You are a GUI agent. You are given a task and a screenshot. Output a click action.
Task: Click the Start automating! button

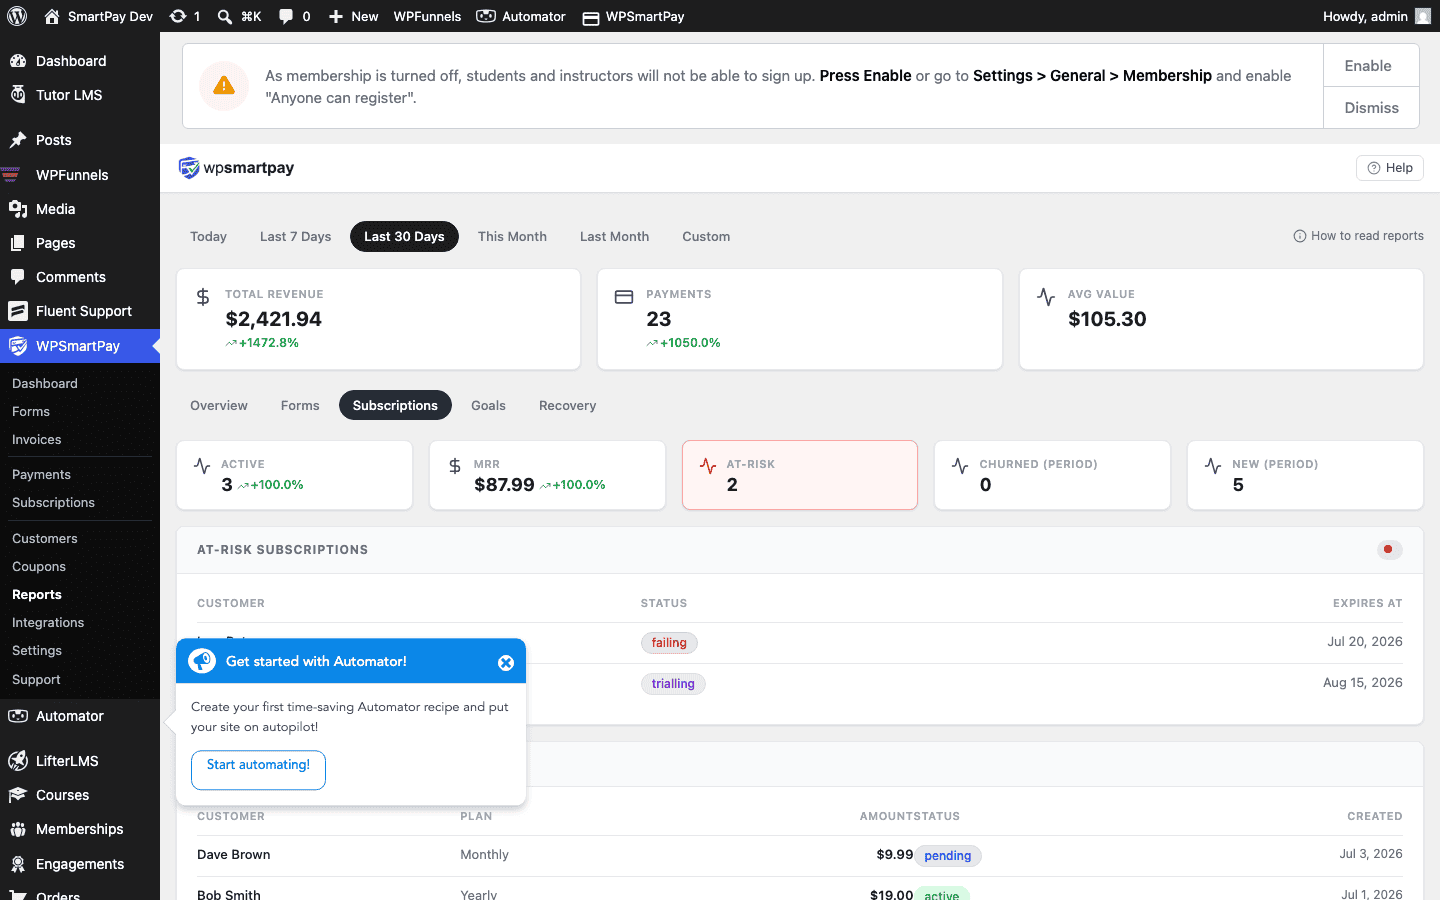pyautogui.click(x=258, y=770)
